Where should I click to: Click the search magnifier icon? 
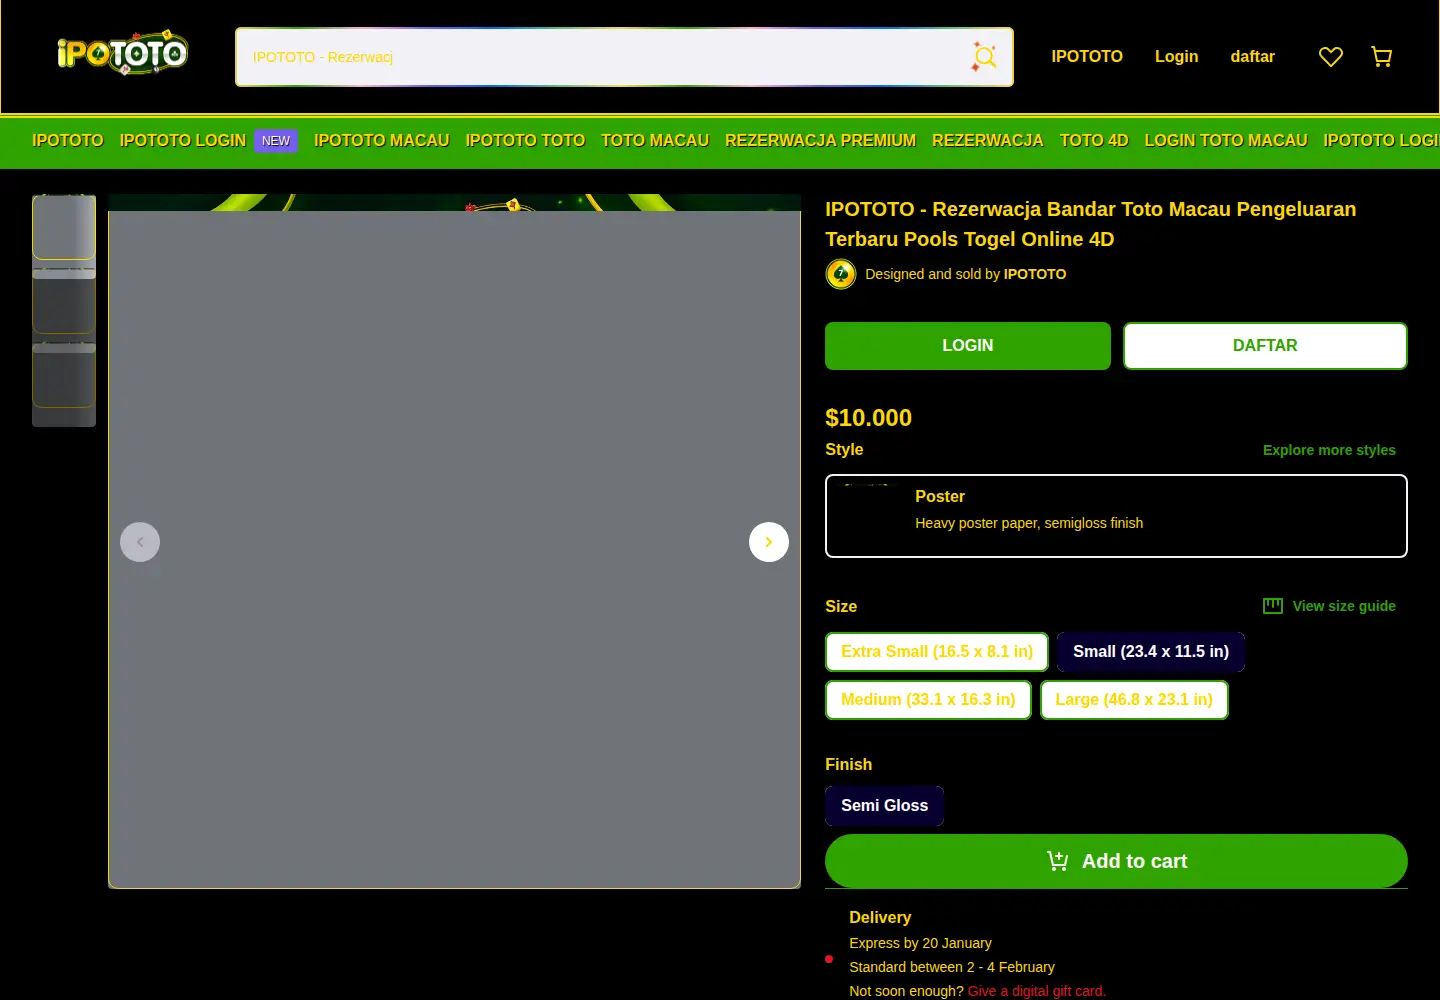point(984,57)
